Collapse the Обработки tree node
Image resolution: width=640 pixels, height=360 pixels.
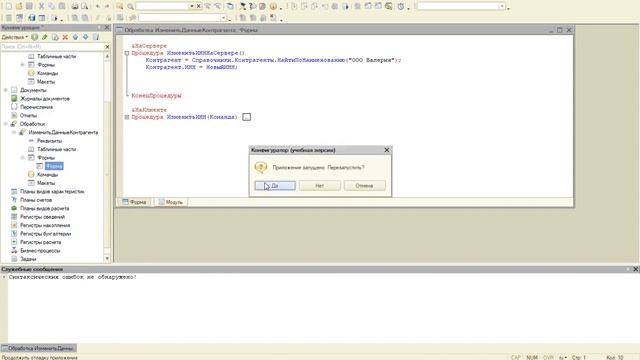6,124
